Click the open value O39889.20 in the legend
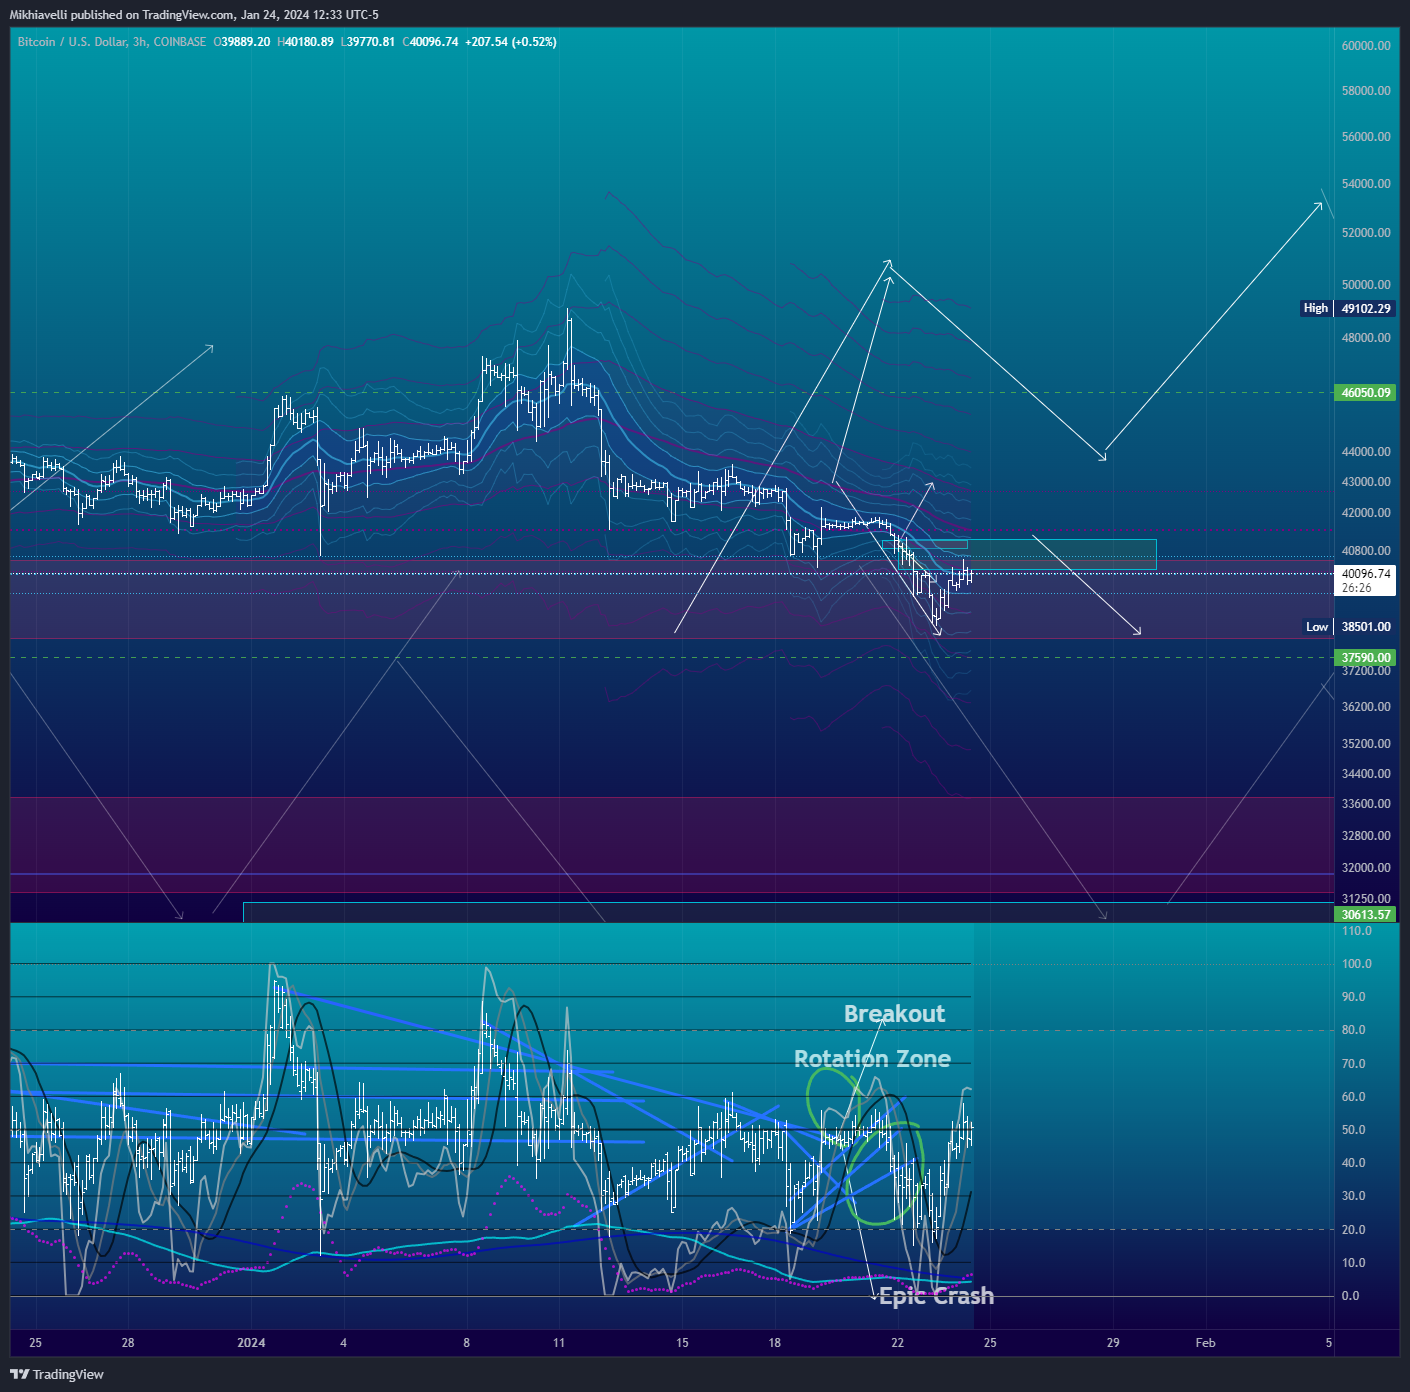The height and width of the screenshot is (1392, 1410). pyautogui.click(x=242, y=42)
